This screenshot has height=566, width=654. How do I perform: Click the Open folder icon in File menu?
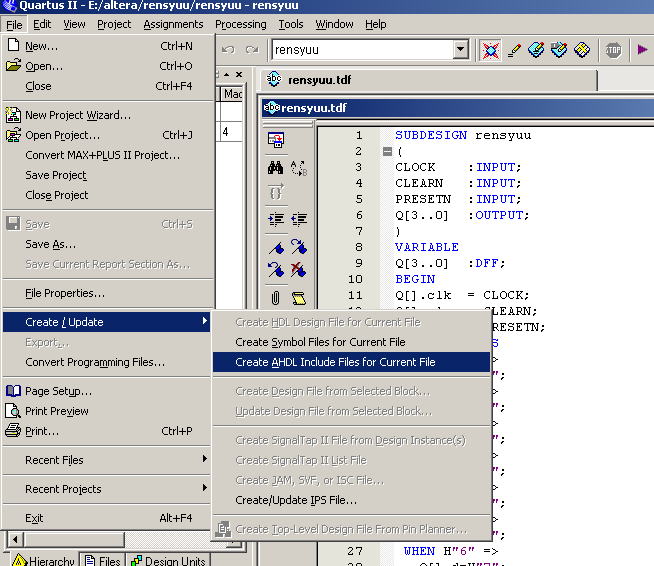click(13, 65)
